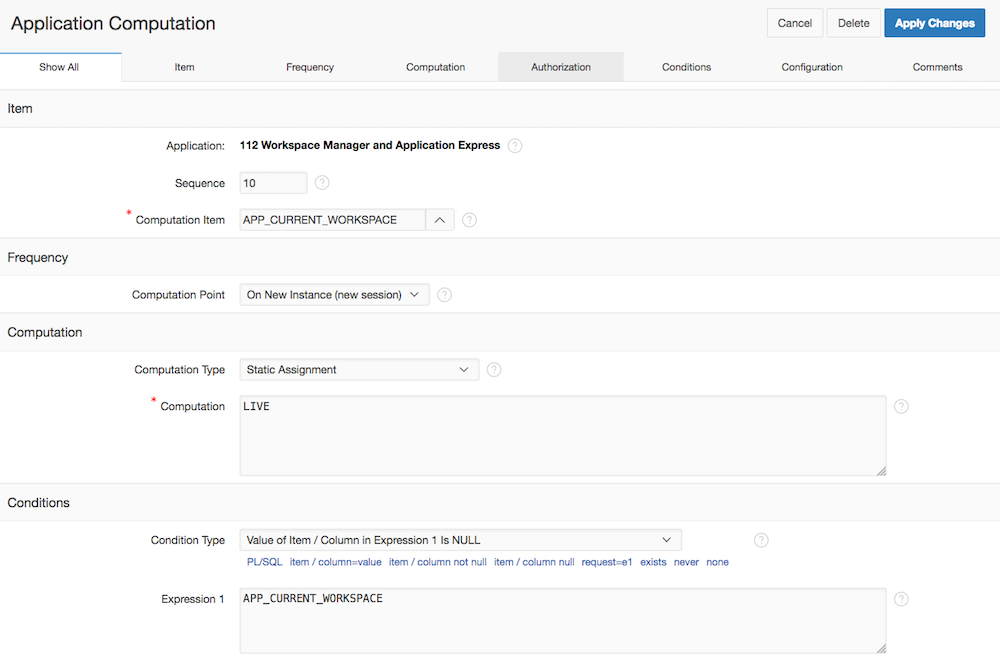The image size is (1000, 657).
Task: Open help icon for Computation Type
Action: (x=494, y=370)
